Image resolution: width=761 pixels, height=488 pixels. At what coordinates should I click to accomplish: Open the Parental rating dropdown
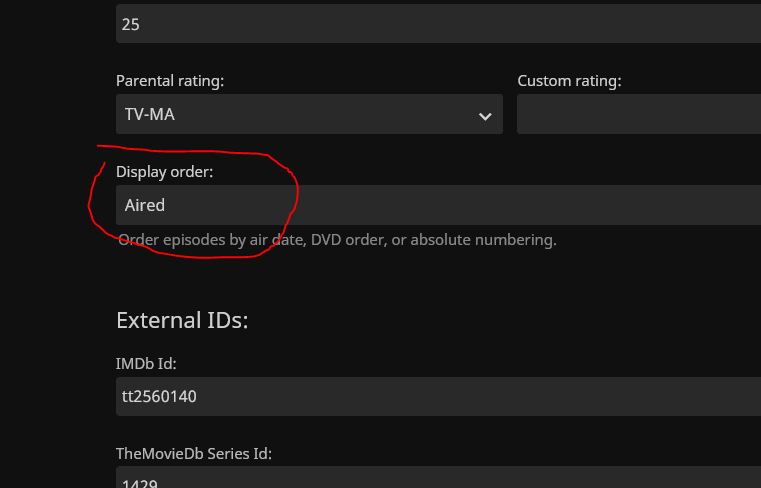pyautogui.click(x=309, y=115)
